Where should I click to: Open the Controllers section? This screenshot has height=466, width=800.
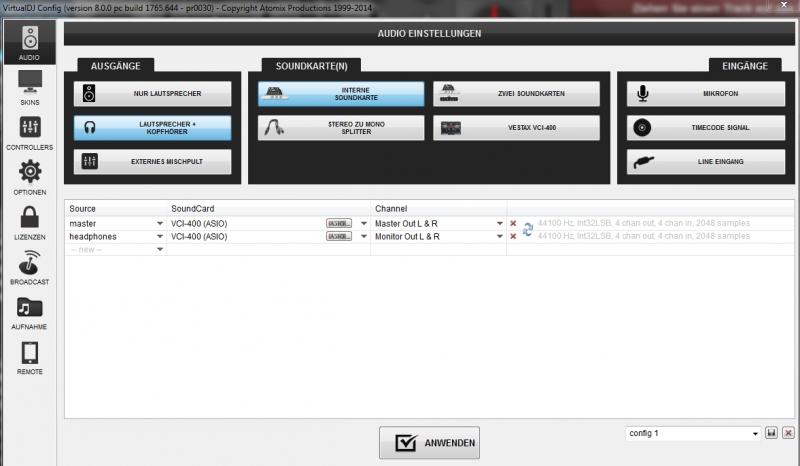[30, 133]
